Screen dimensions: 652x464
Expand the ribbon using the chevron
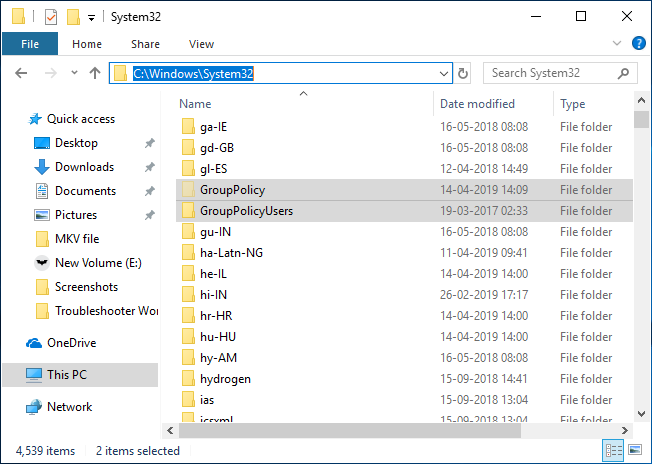[x=618, y=44]
